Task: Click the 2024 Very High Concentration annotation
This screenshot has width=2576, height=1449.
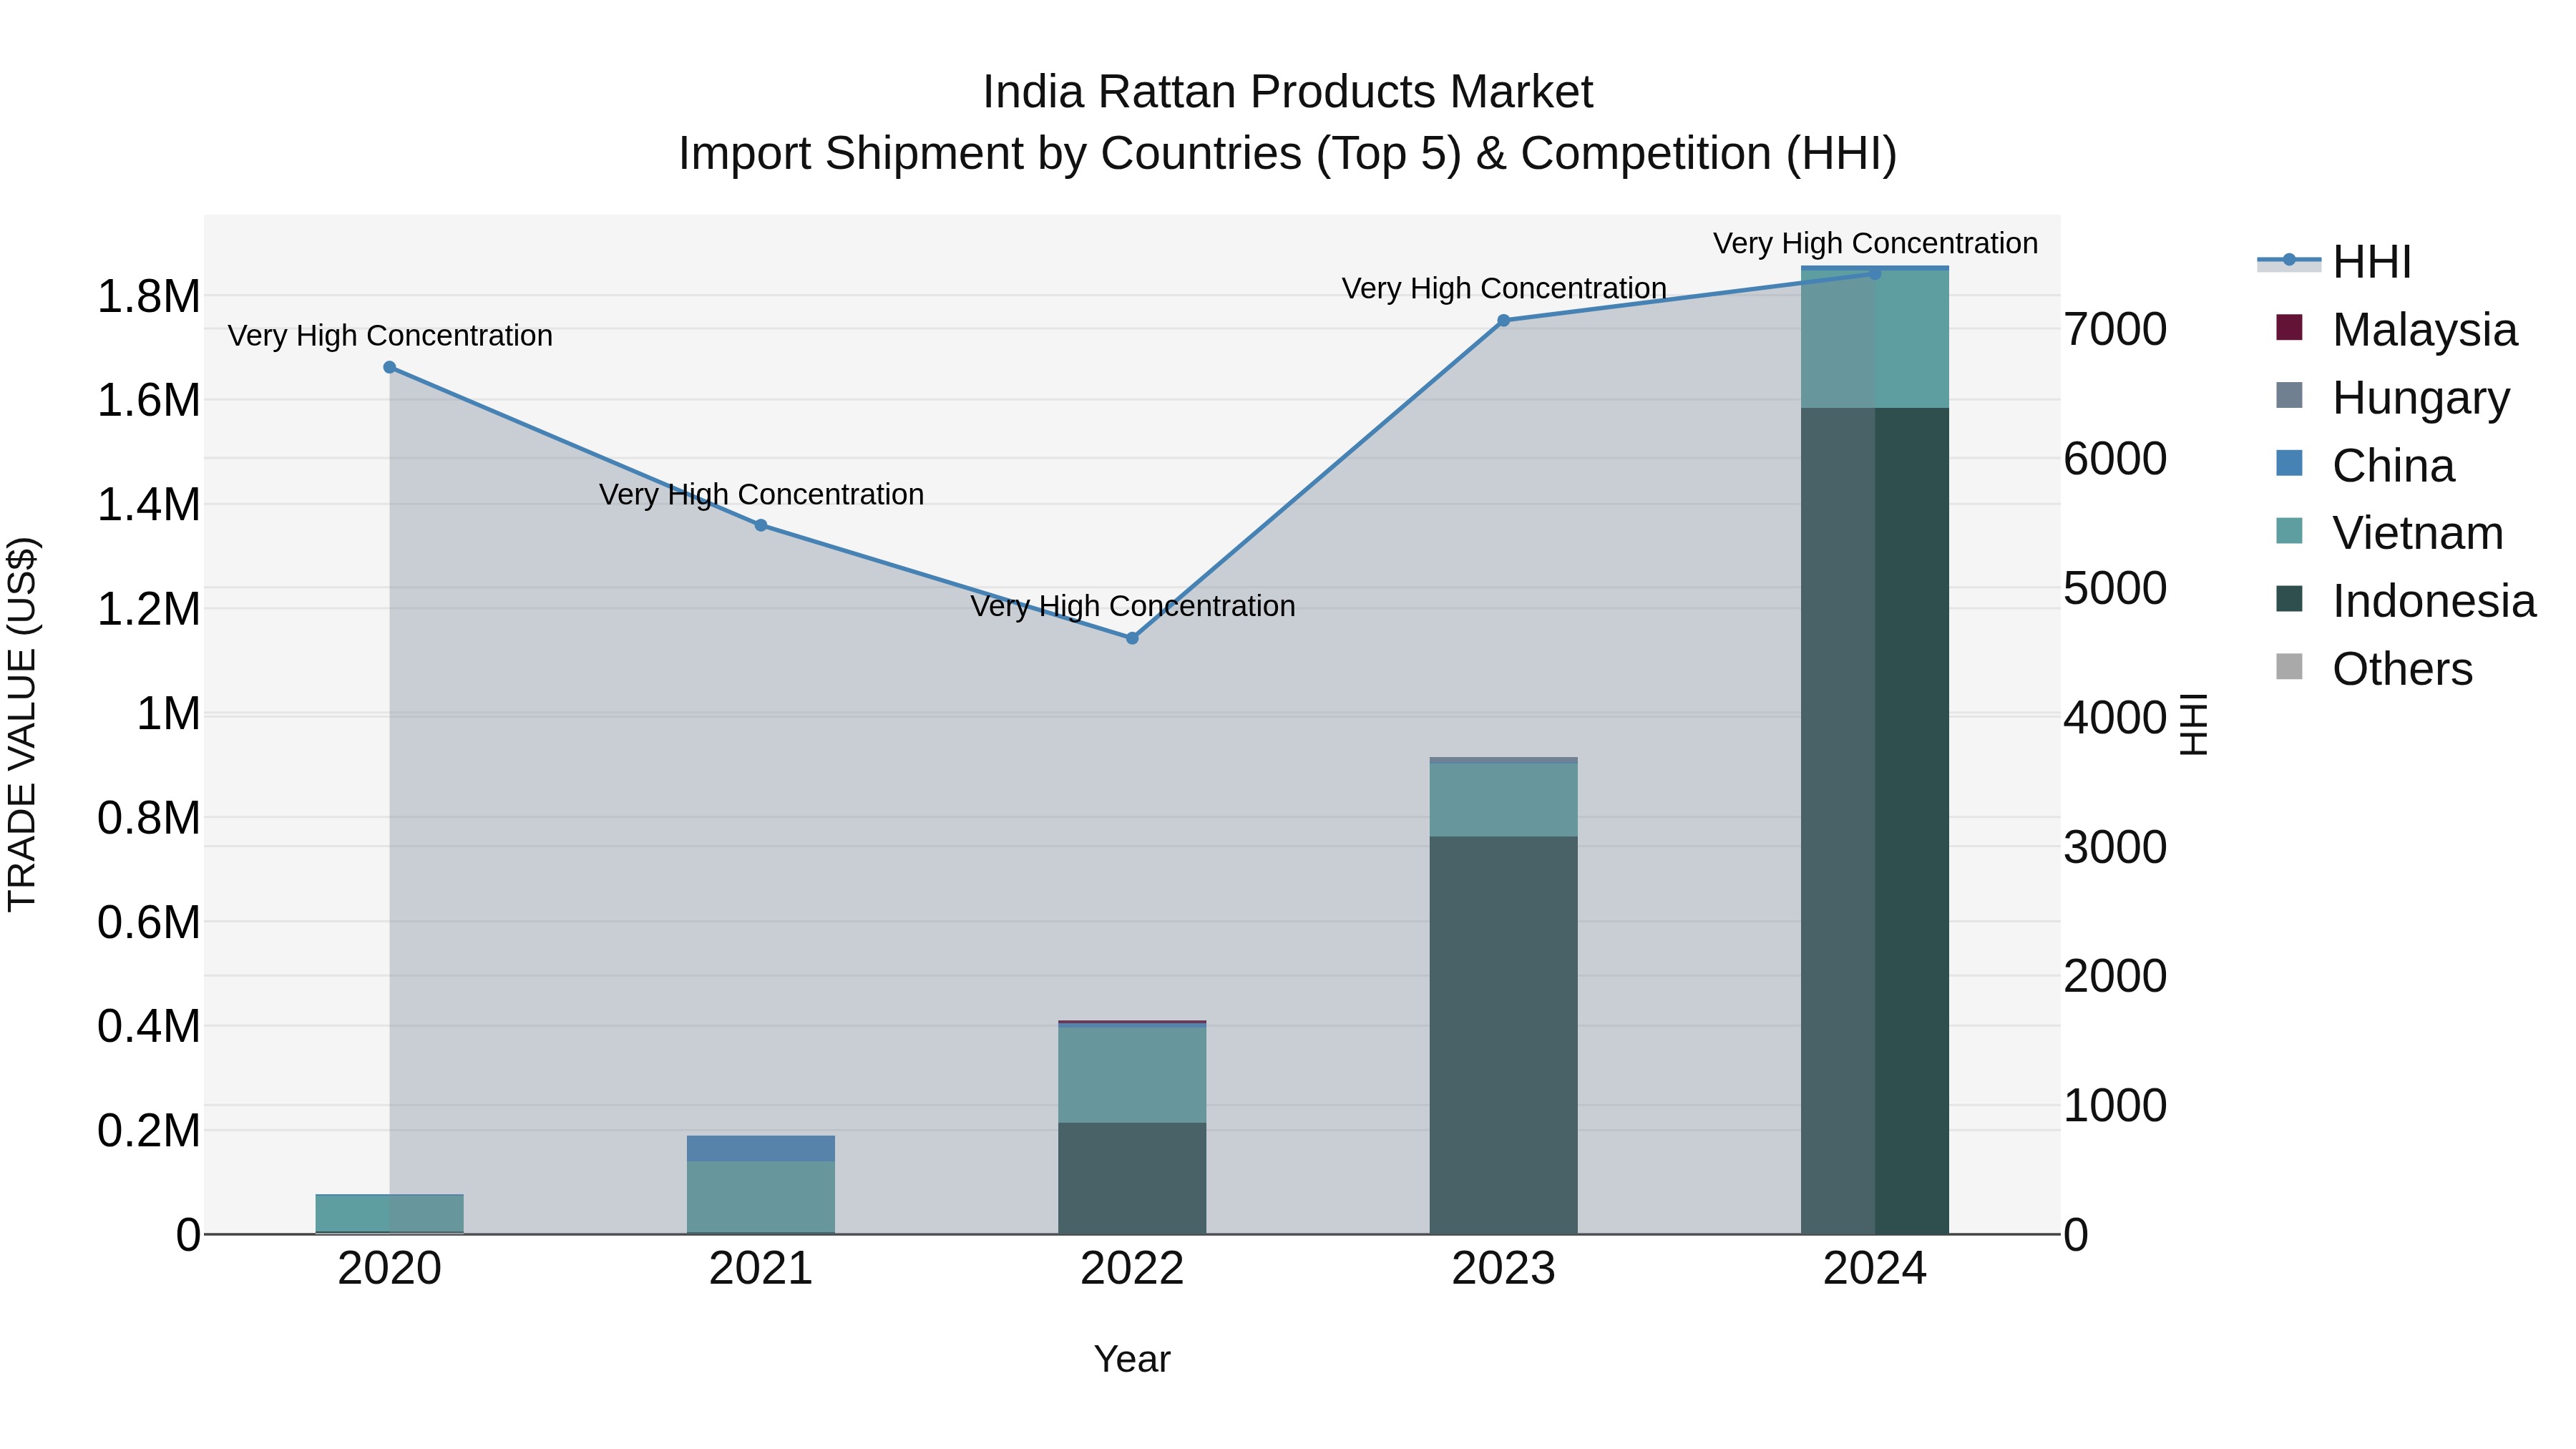Action: click(1875, 243)
